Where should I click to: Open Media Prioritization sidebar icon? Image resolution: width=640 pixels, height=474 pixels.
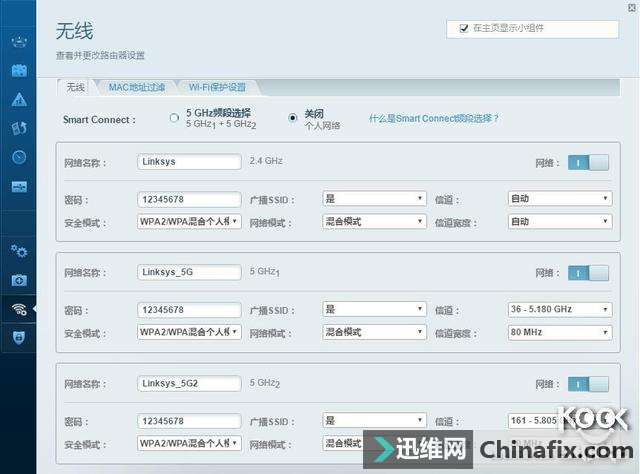[x=19, y=128]
